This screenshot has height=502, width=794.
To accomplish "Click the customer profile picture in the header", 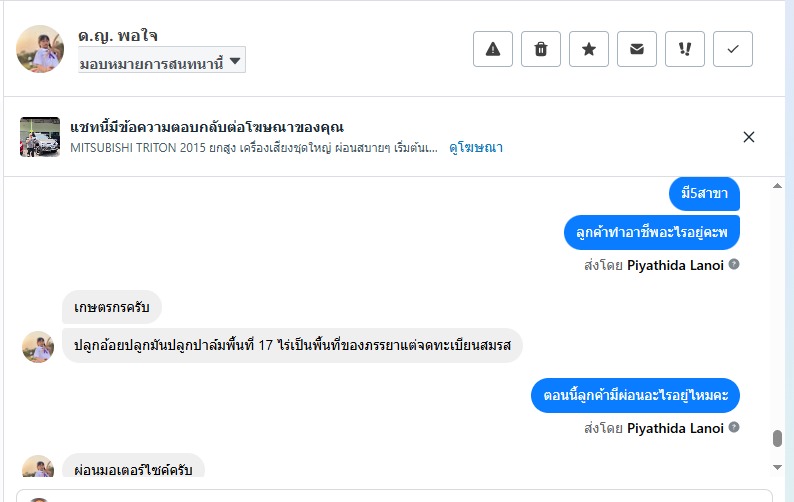I will click(40, 49).
